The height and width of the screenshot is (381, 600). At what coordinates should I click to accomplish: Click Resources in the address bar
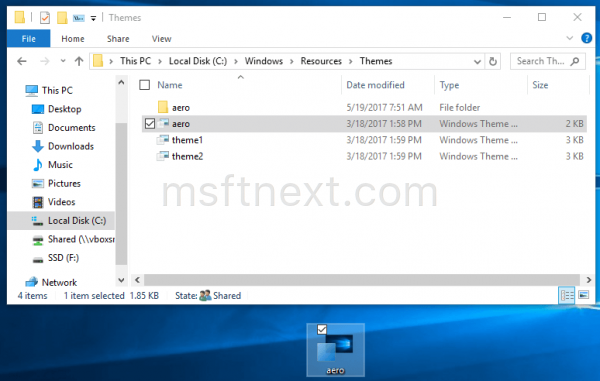pos(321,61)
